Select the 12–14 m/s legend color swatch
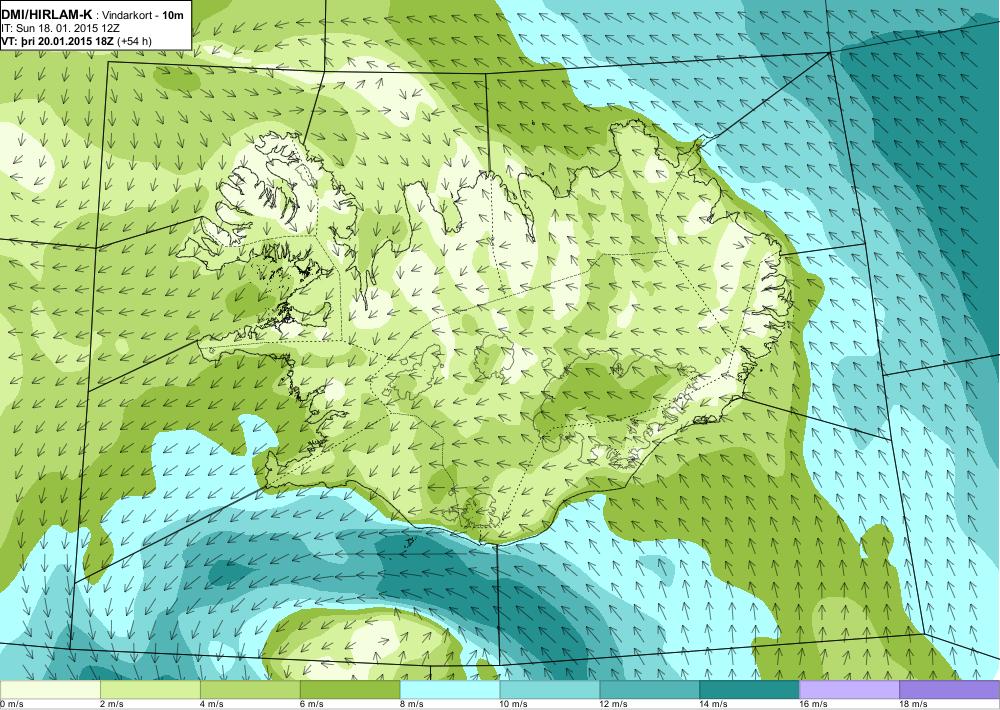 (649, 690)
